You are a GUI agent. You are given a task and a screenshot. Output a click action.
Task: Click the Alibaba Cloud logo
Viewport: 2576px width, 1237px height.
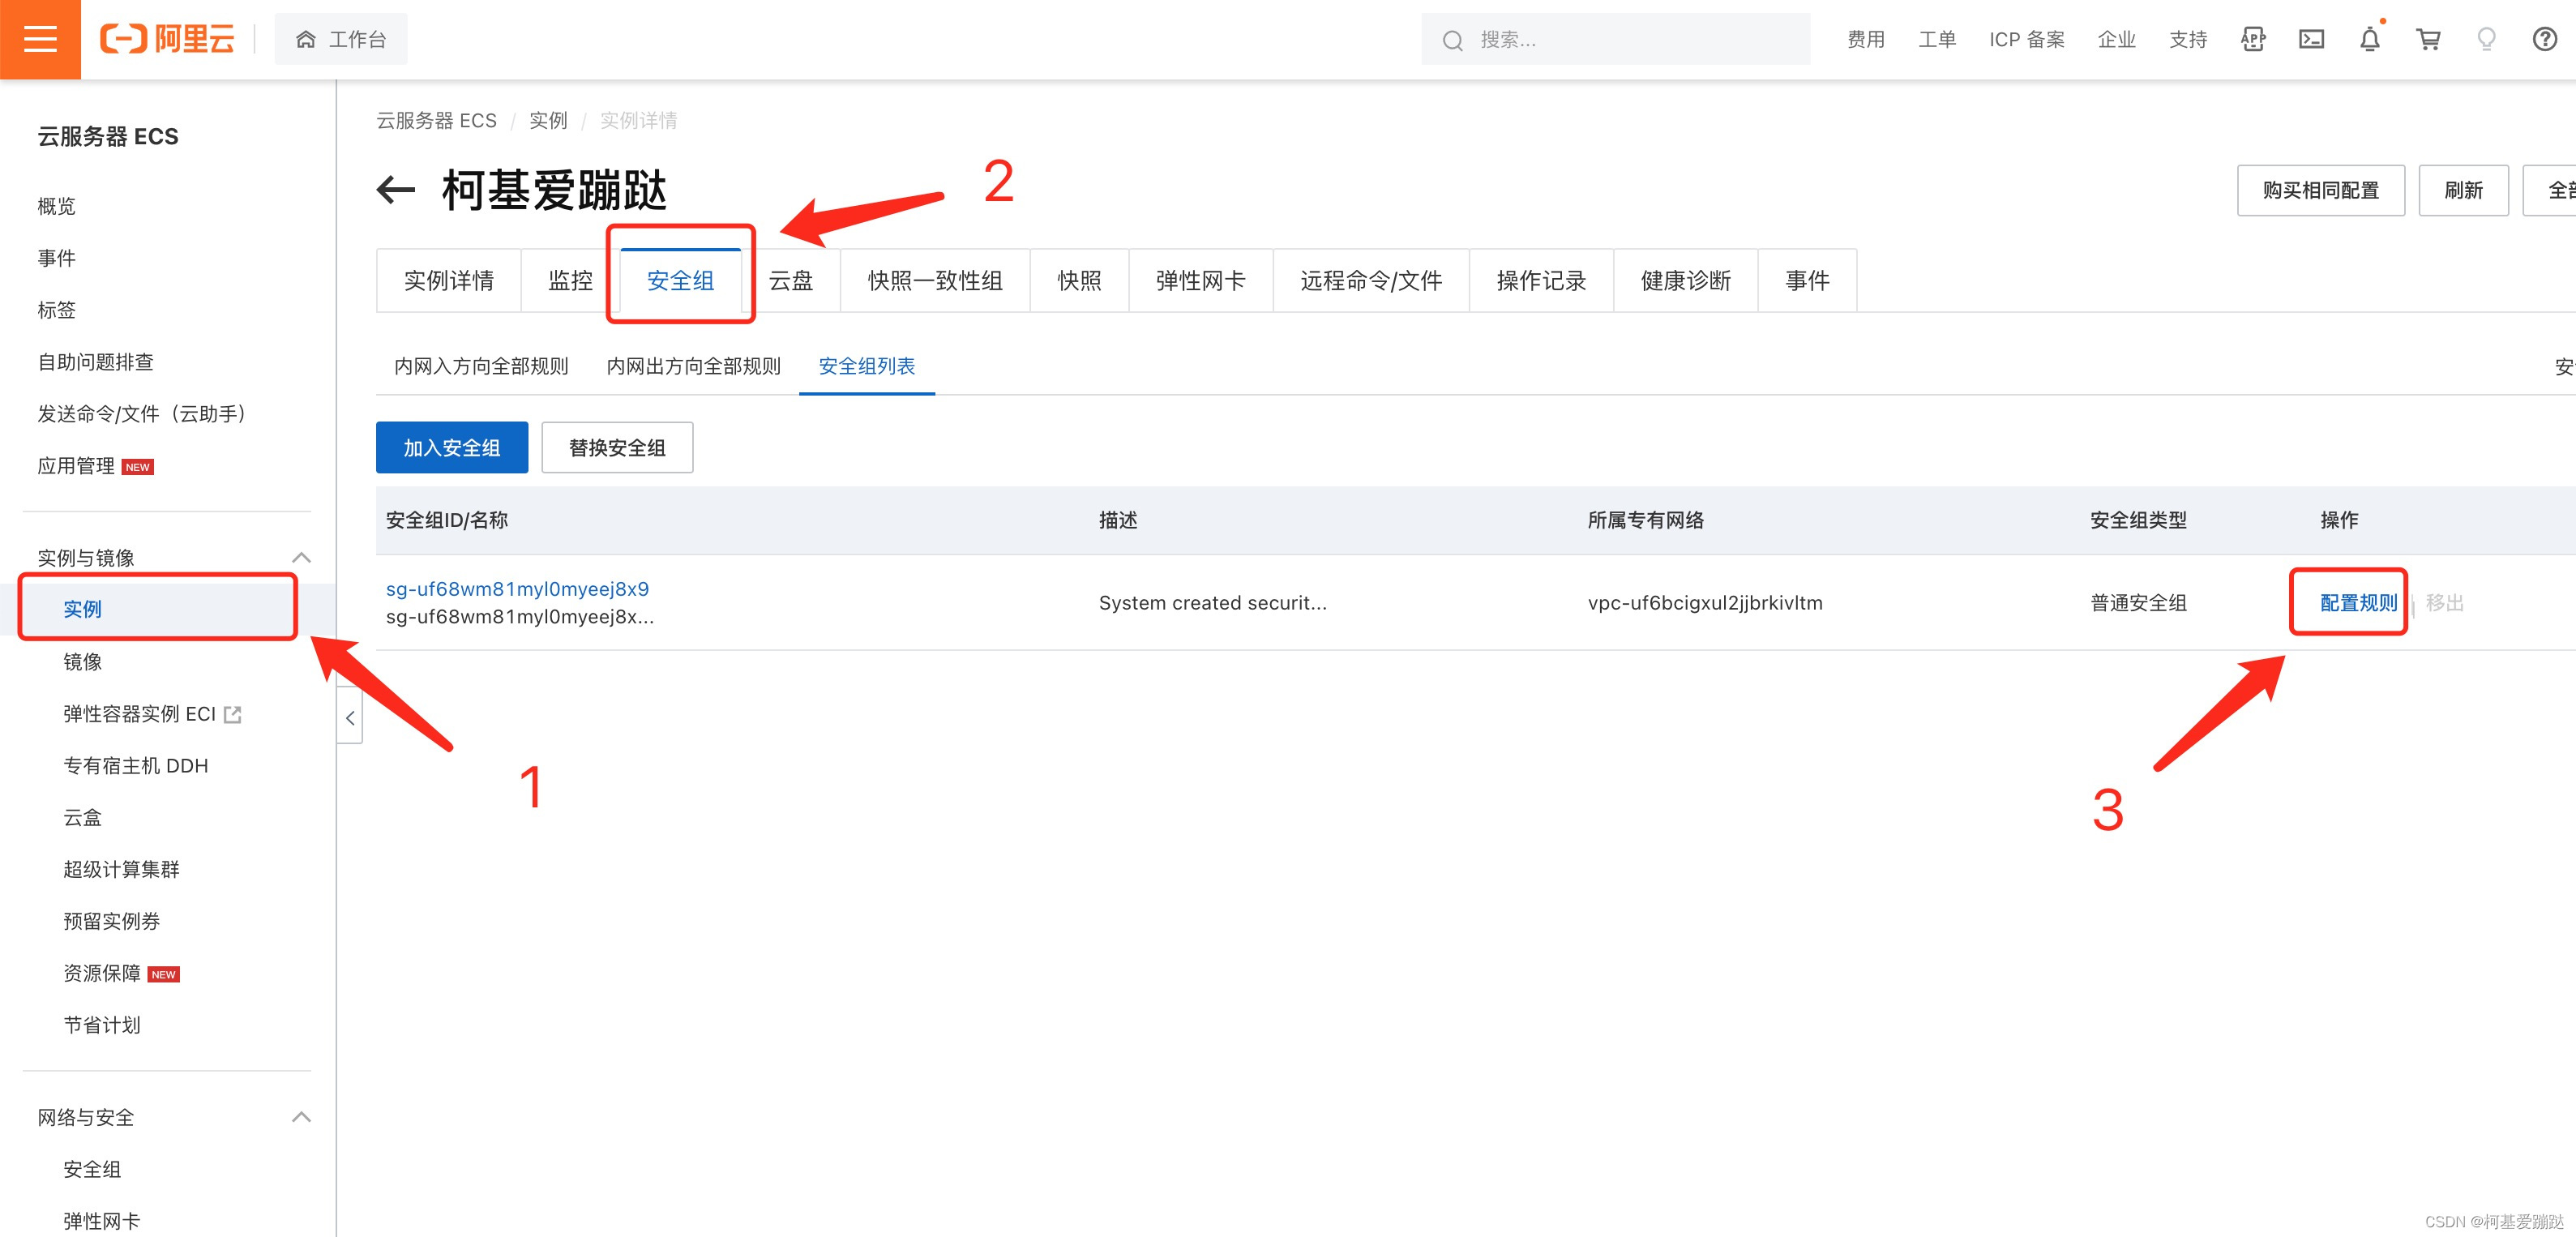pyautogui.click(x=167, y=39)
